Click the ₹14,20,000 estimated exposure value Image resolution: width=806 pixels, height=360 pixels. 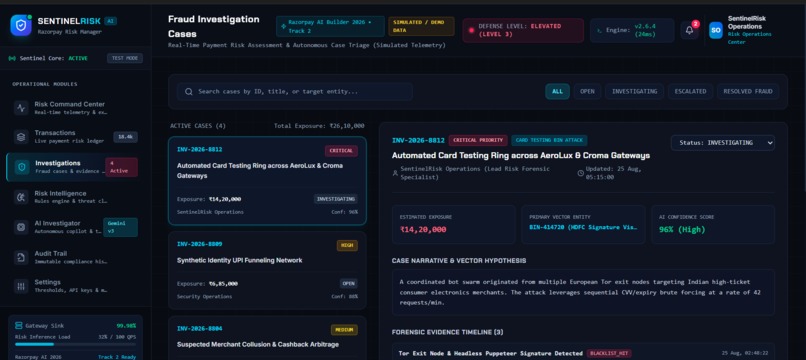click(423, 229)
